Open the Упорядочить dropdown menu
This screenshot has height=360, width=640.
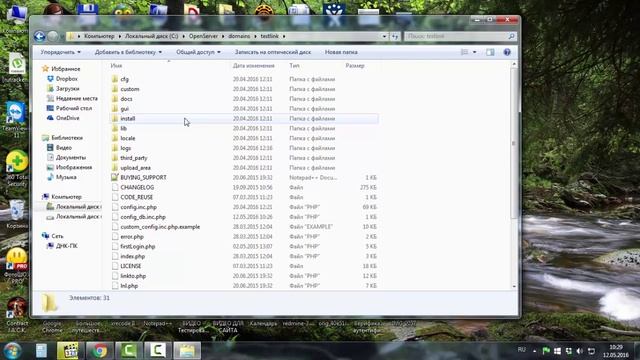[60, 52]
